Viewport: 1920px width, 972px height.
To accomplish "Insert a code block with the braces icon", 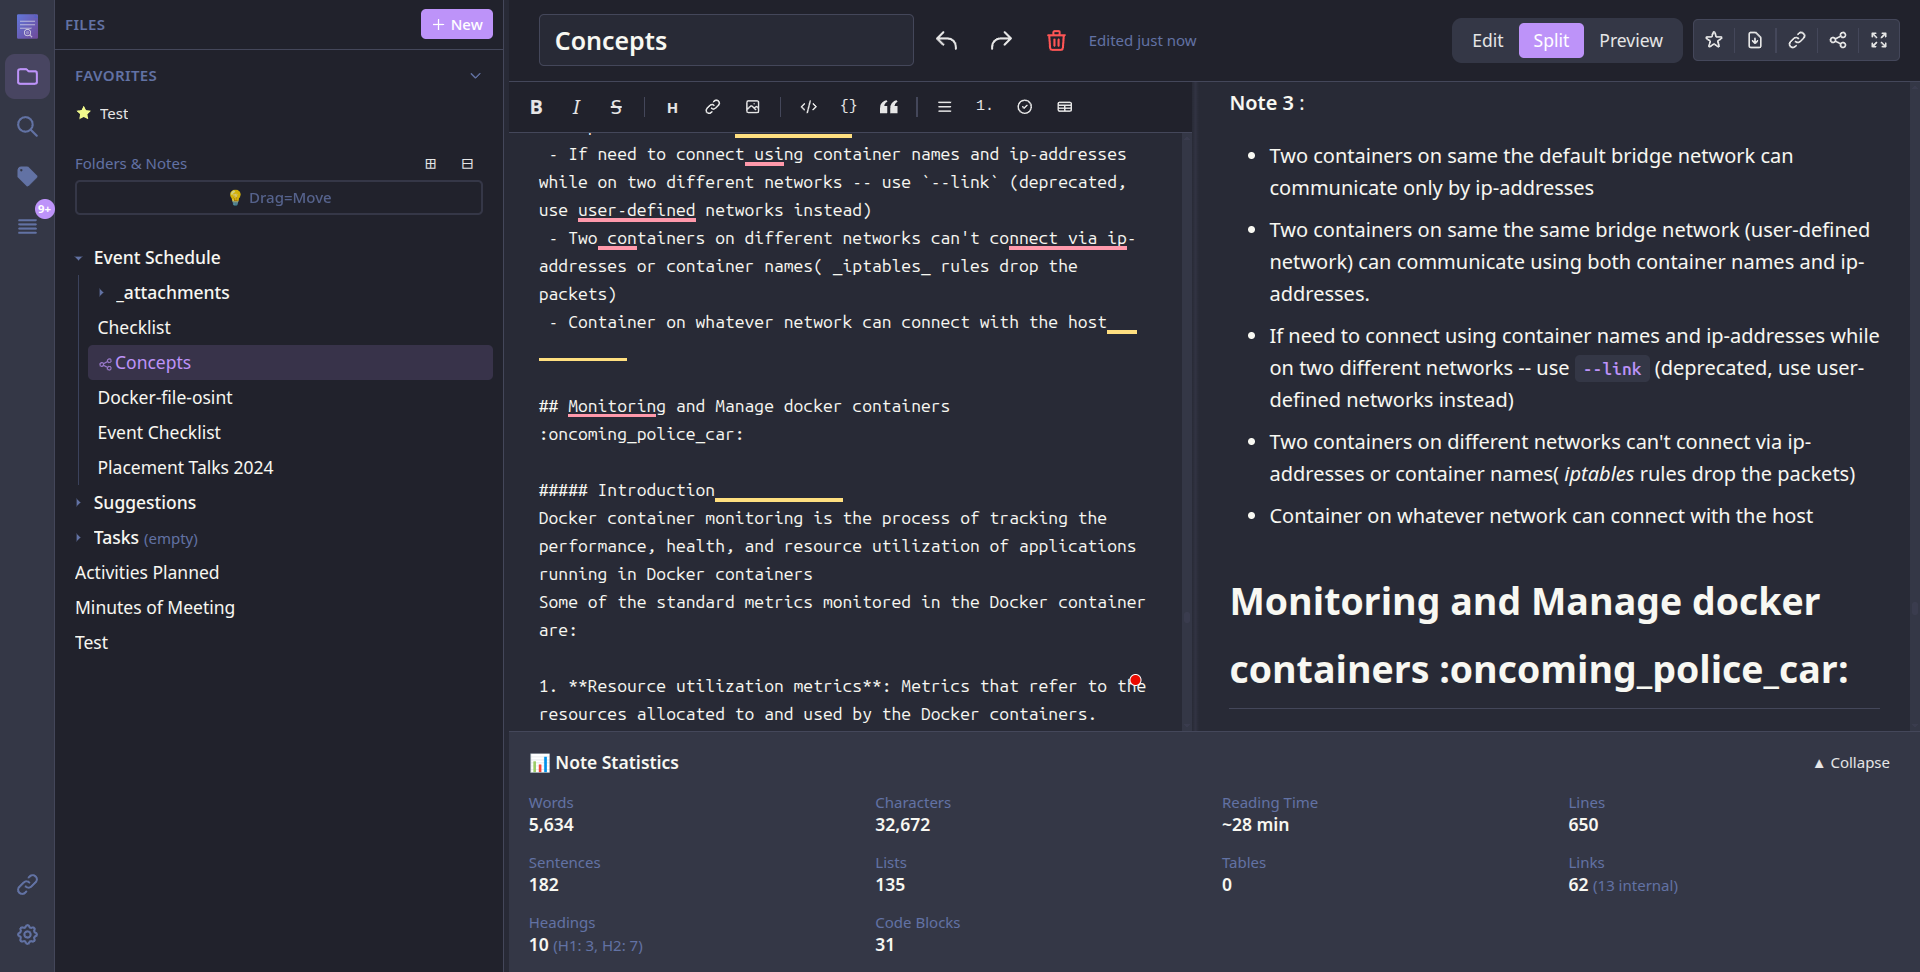I will coord(849,106).
